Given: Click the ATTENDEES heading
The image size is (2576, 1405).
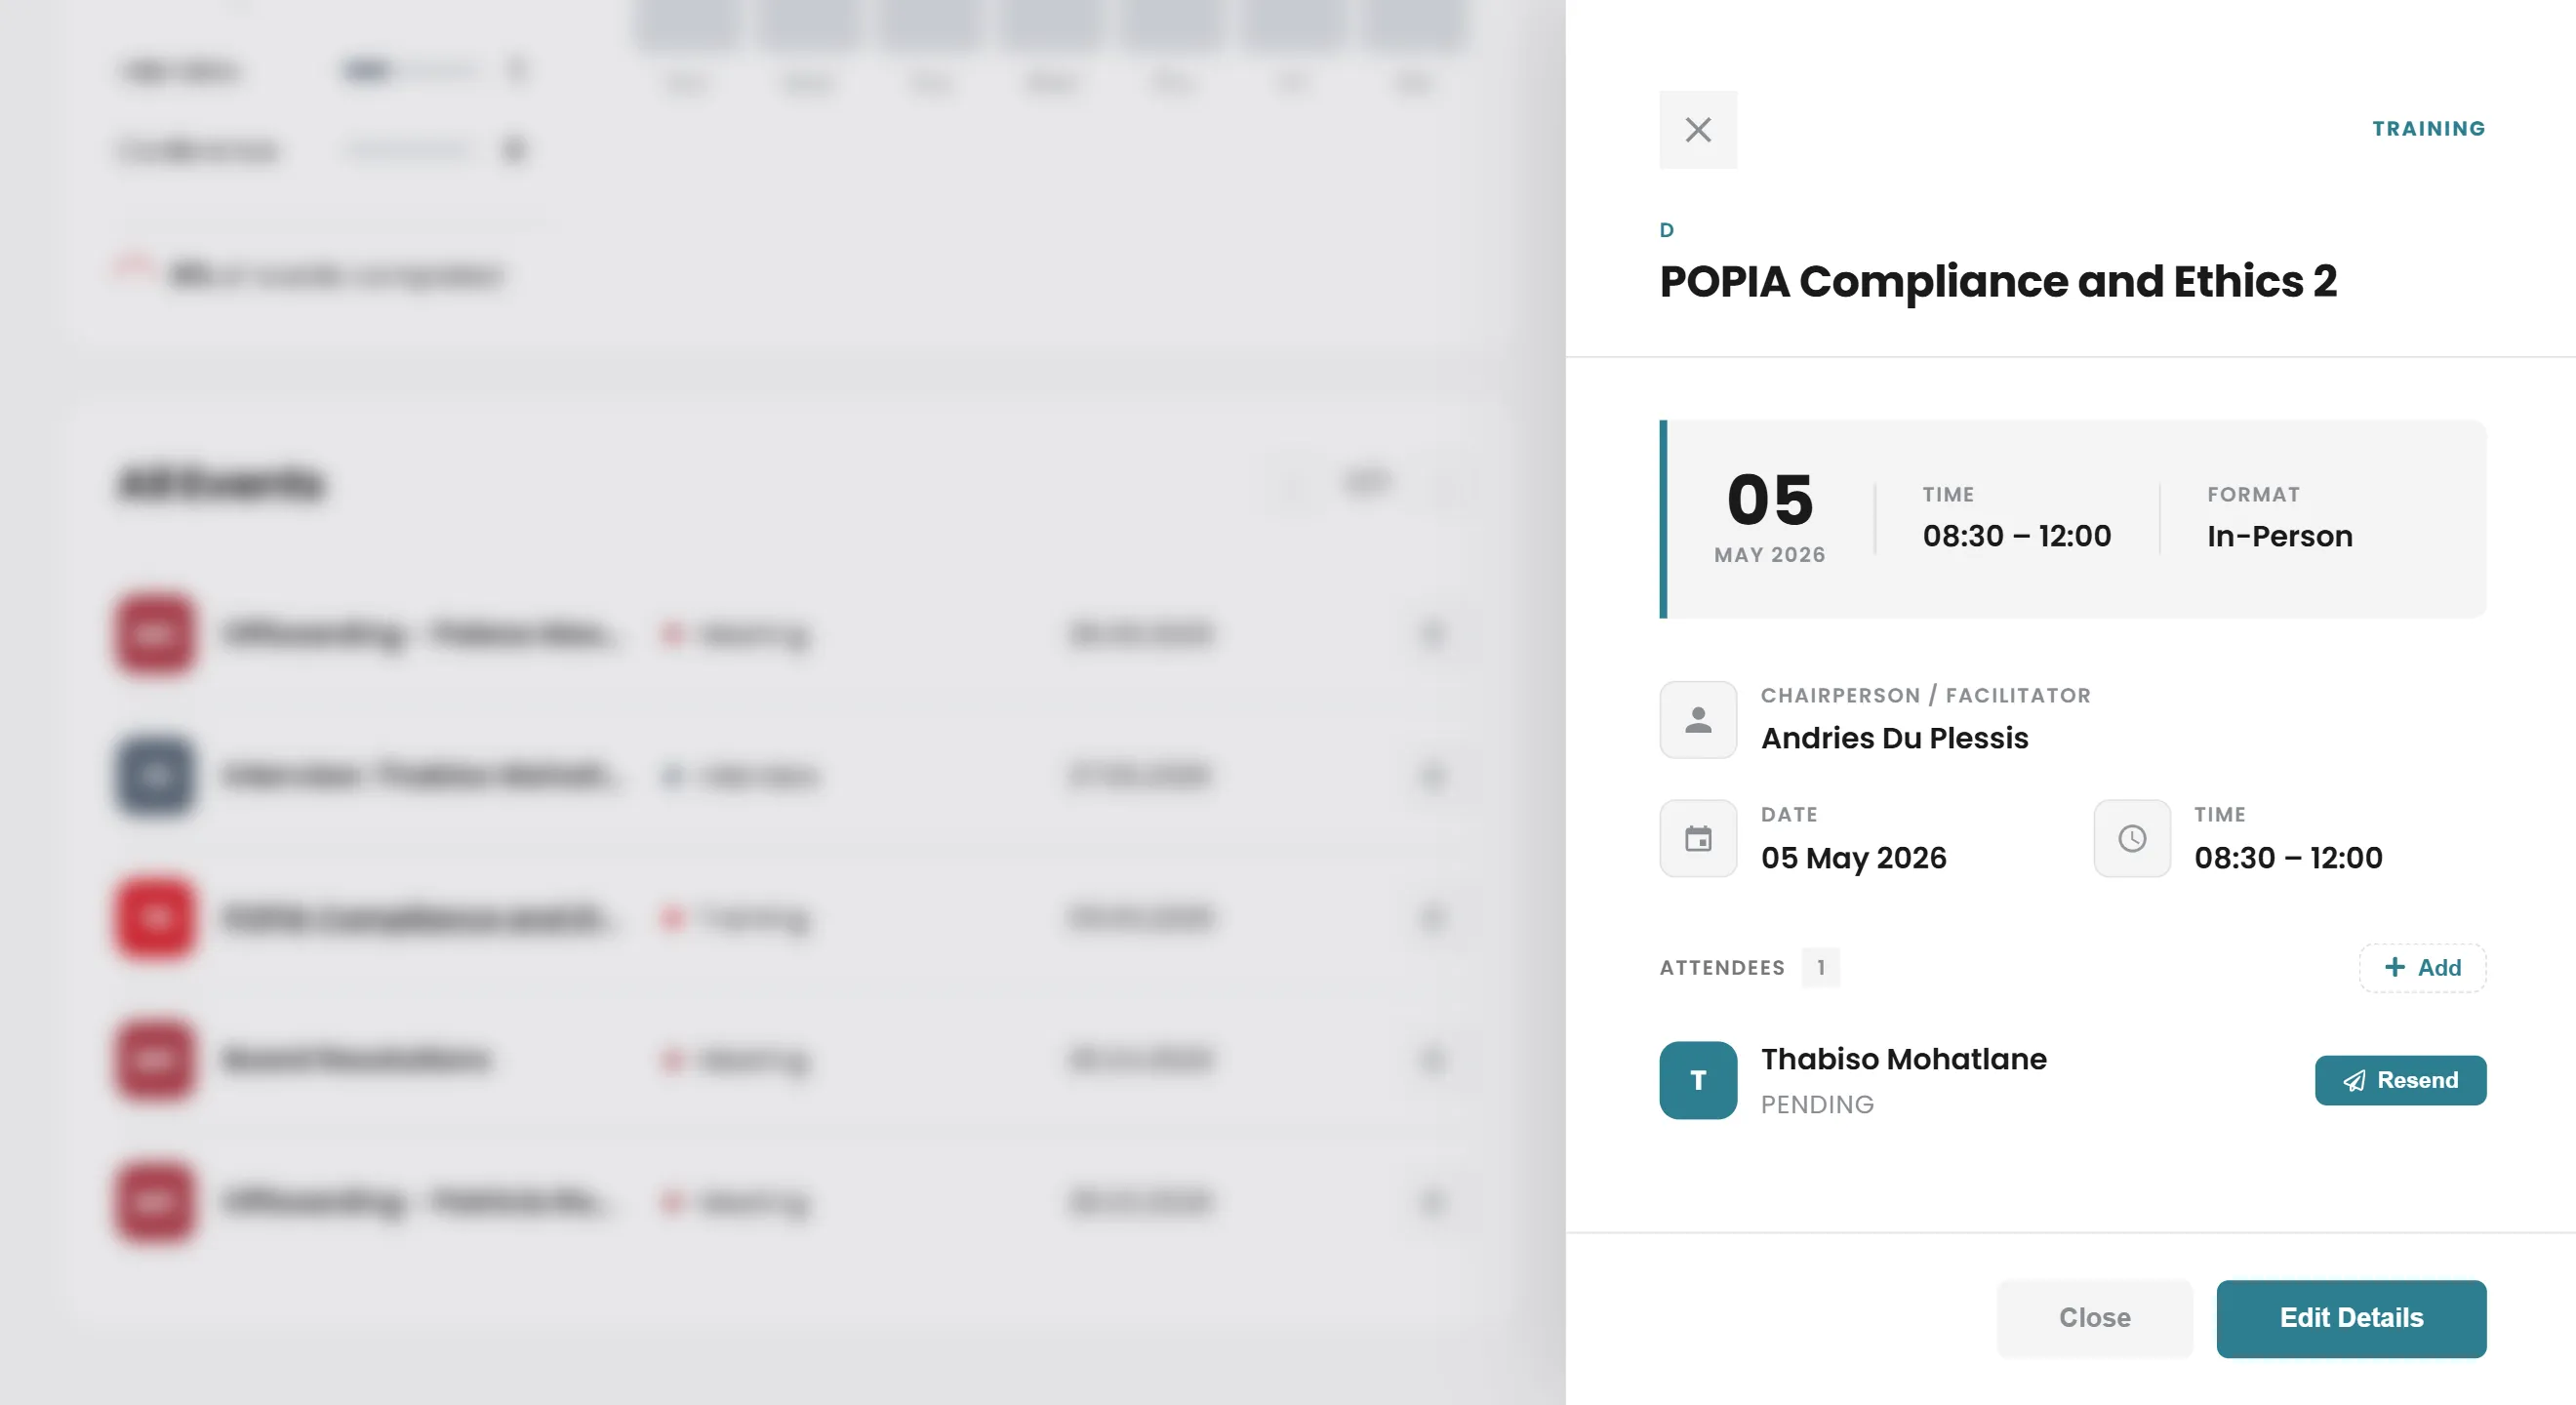Looking at the screenshot, I should (x=1722, y=968).
